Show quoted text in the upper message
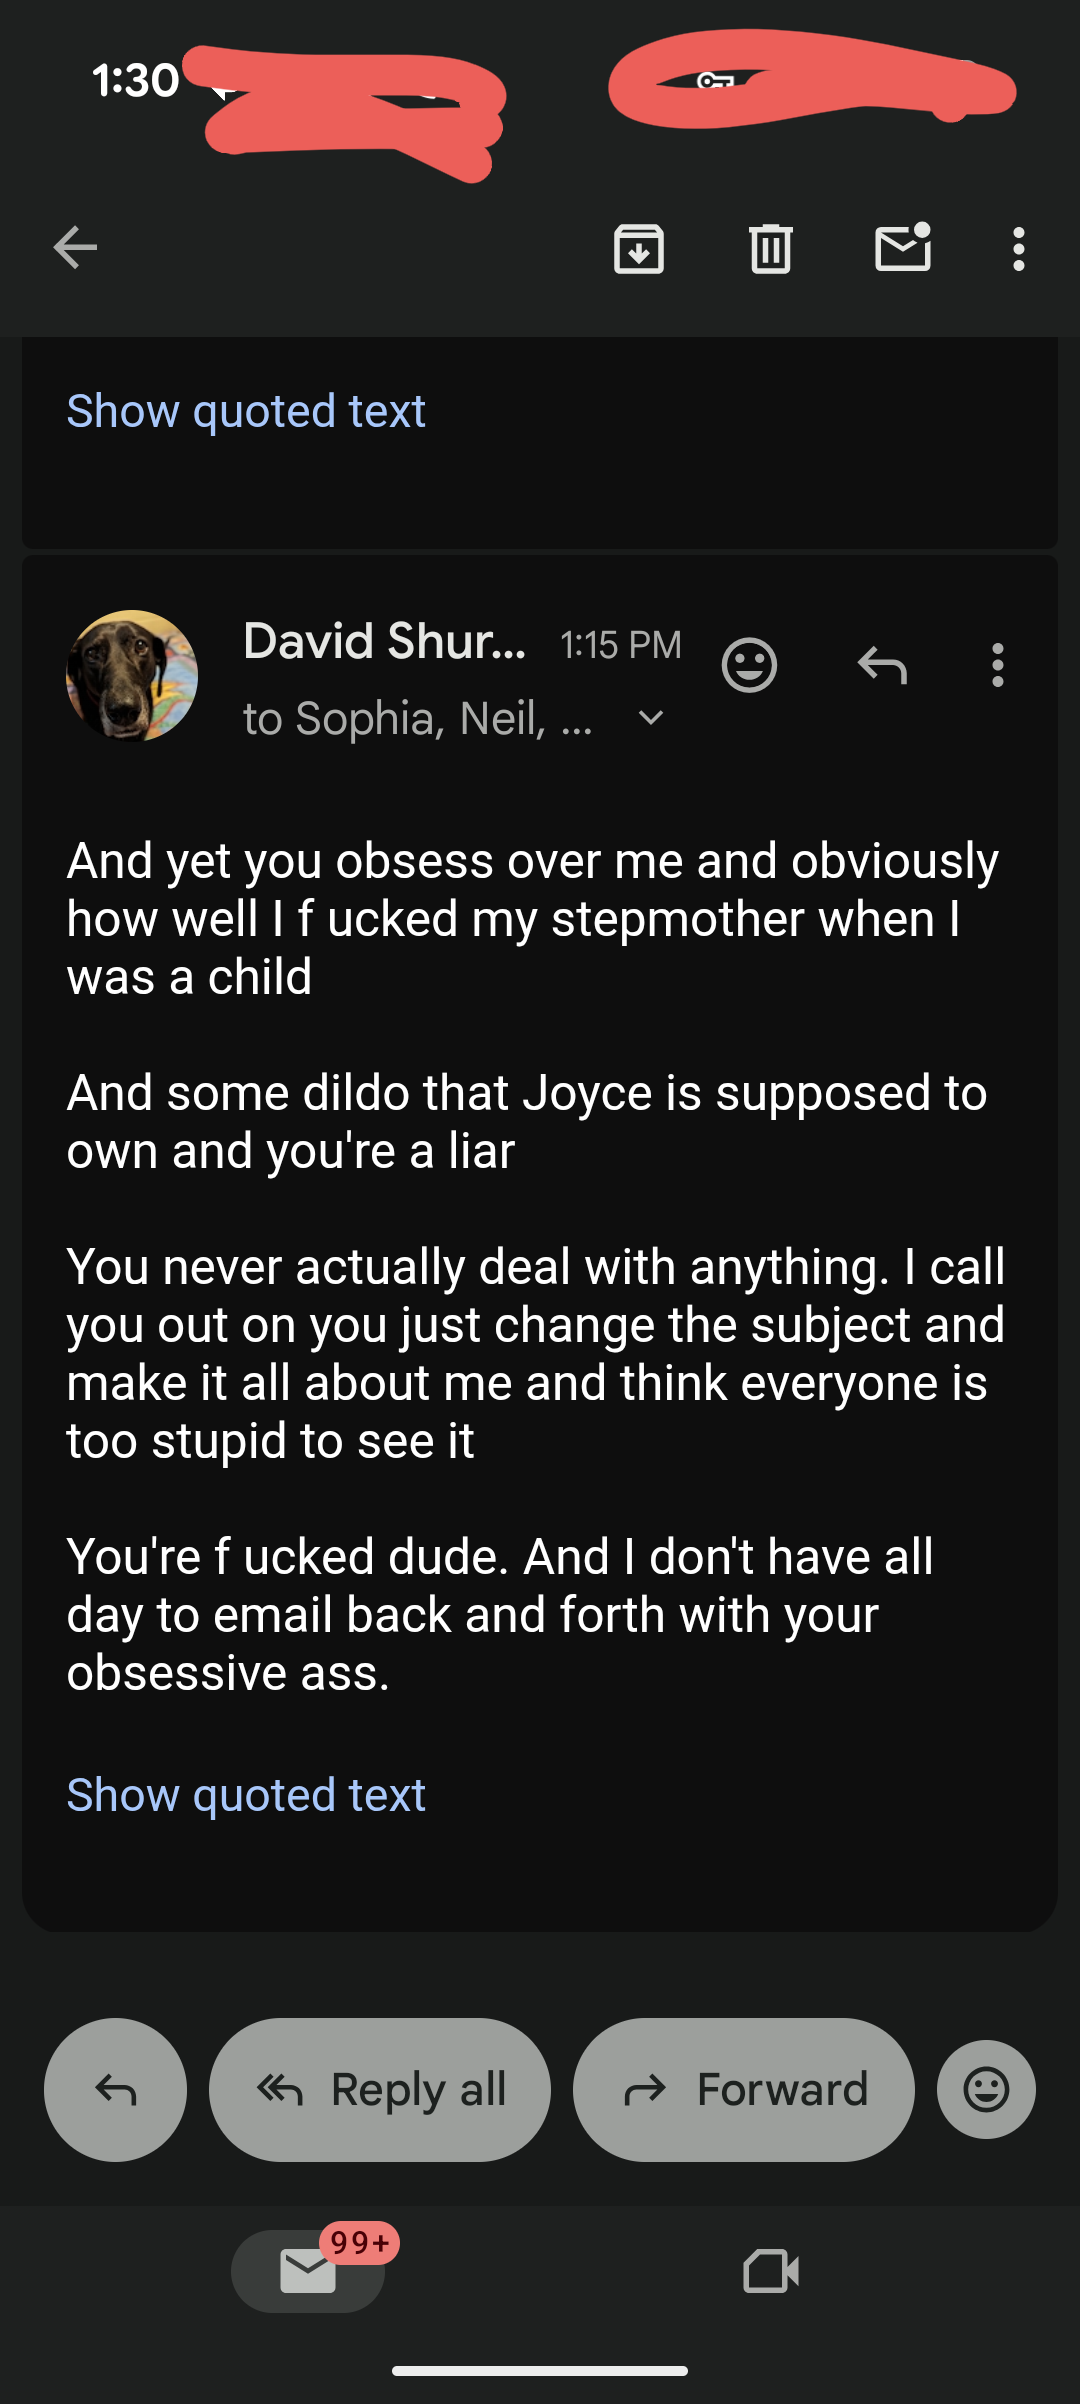 click(246, 411)
